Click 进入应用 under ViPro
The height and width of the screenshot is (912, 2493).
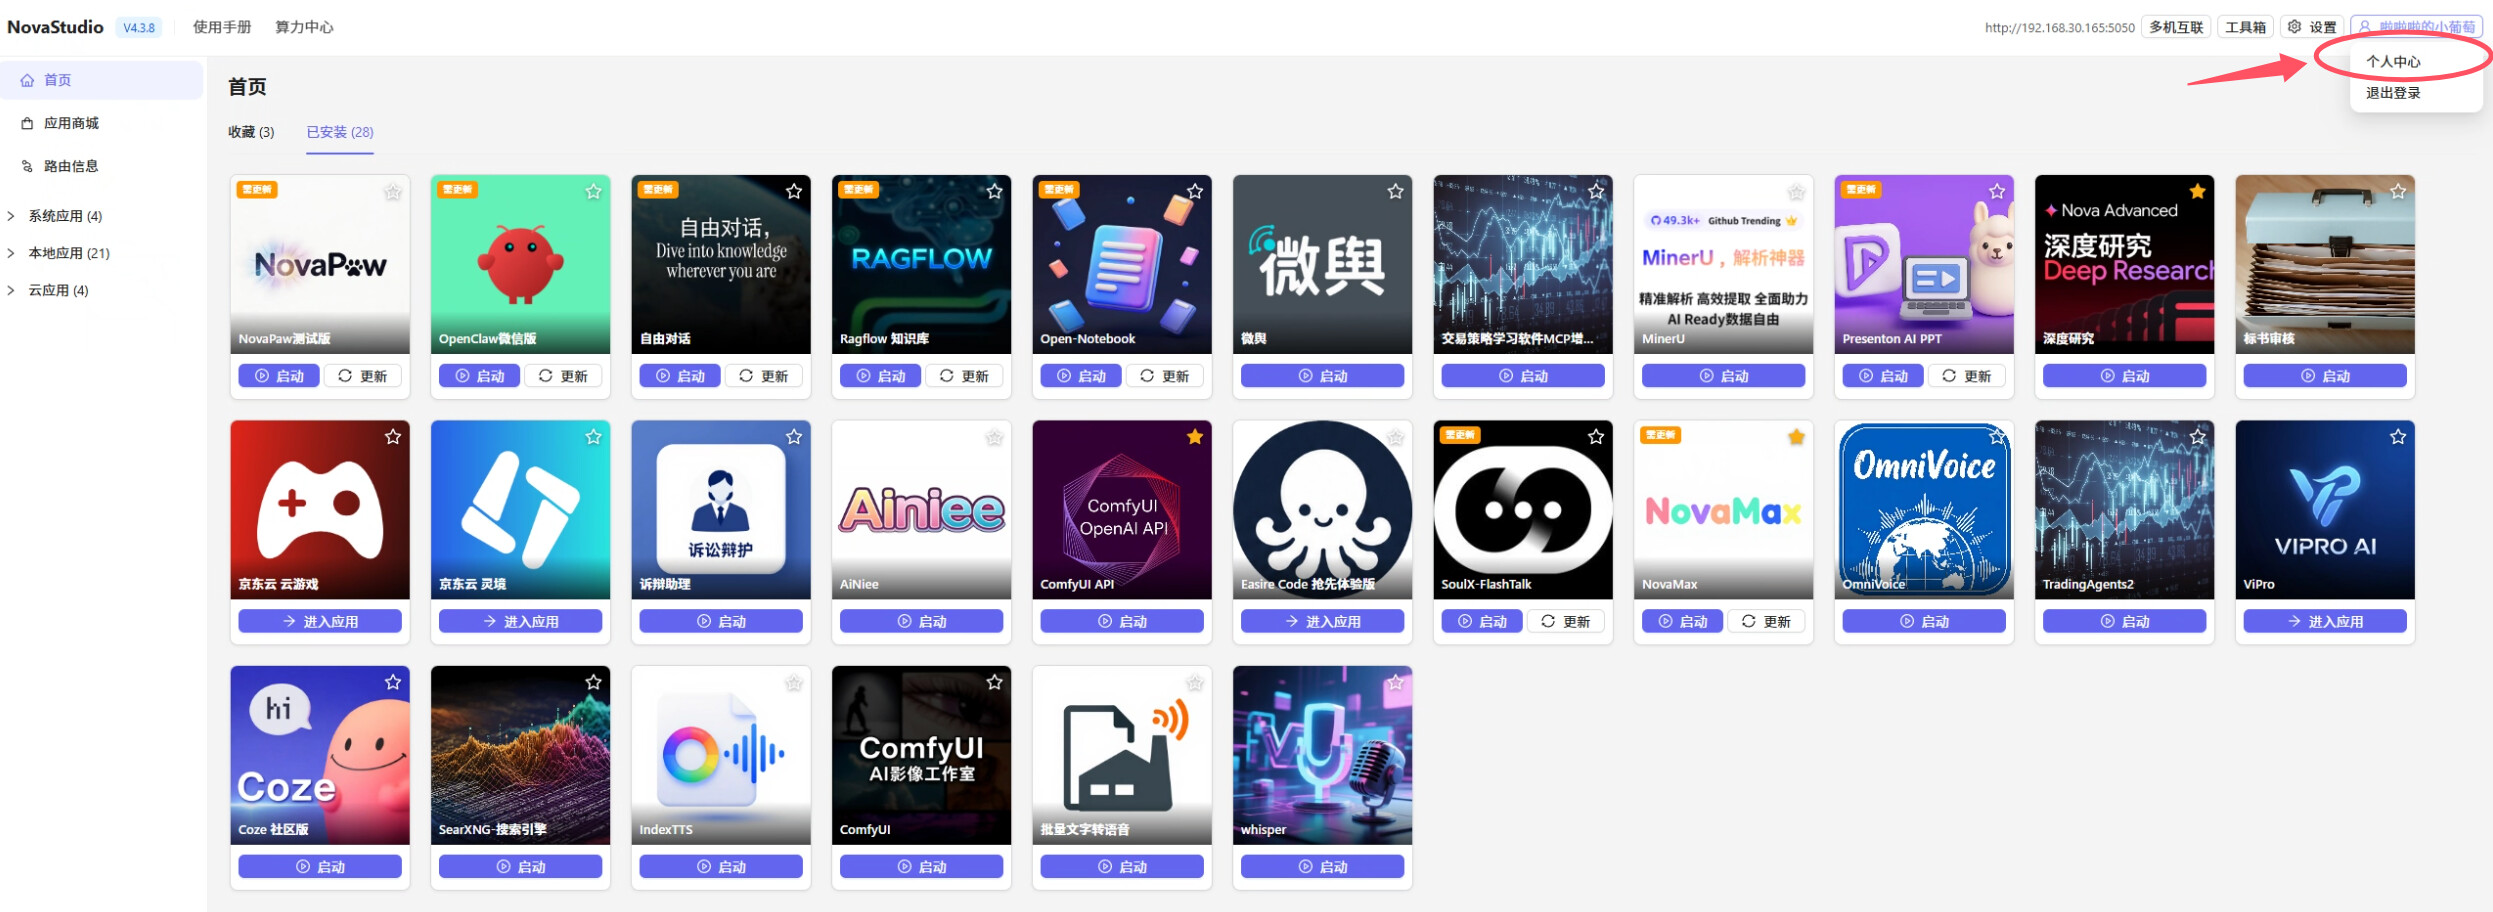click(2325, 621)
